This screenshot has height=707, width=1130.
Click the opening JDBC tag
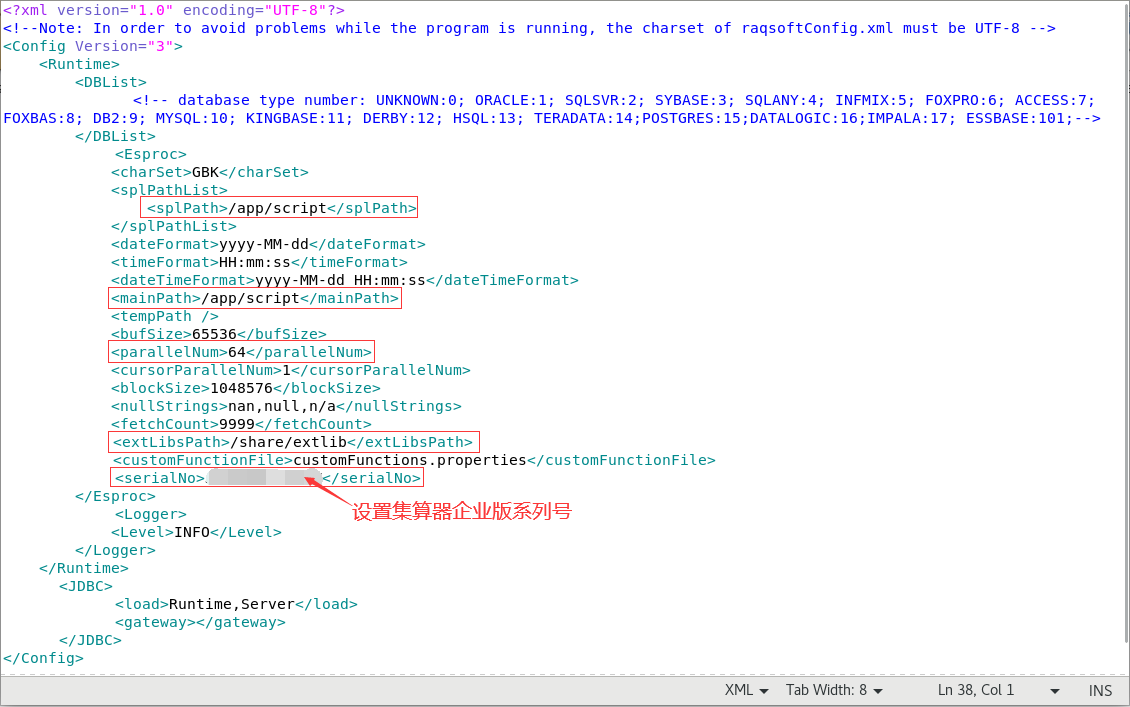(86, 587)
